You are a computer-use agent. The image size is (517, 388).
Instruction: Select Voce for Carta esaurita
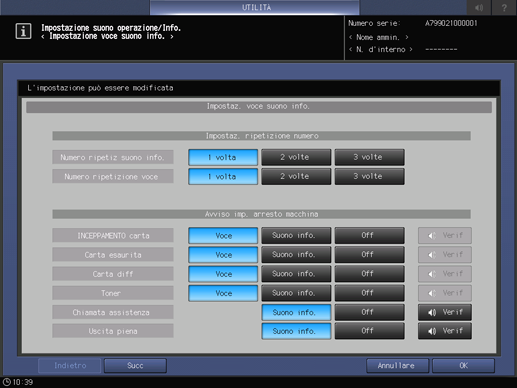(223, 255)
